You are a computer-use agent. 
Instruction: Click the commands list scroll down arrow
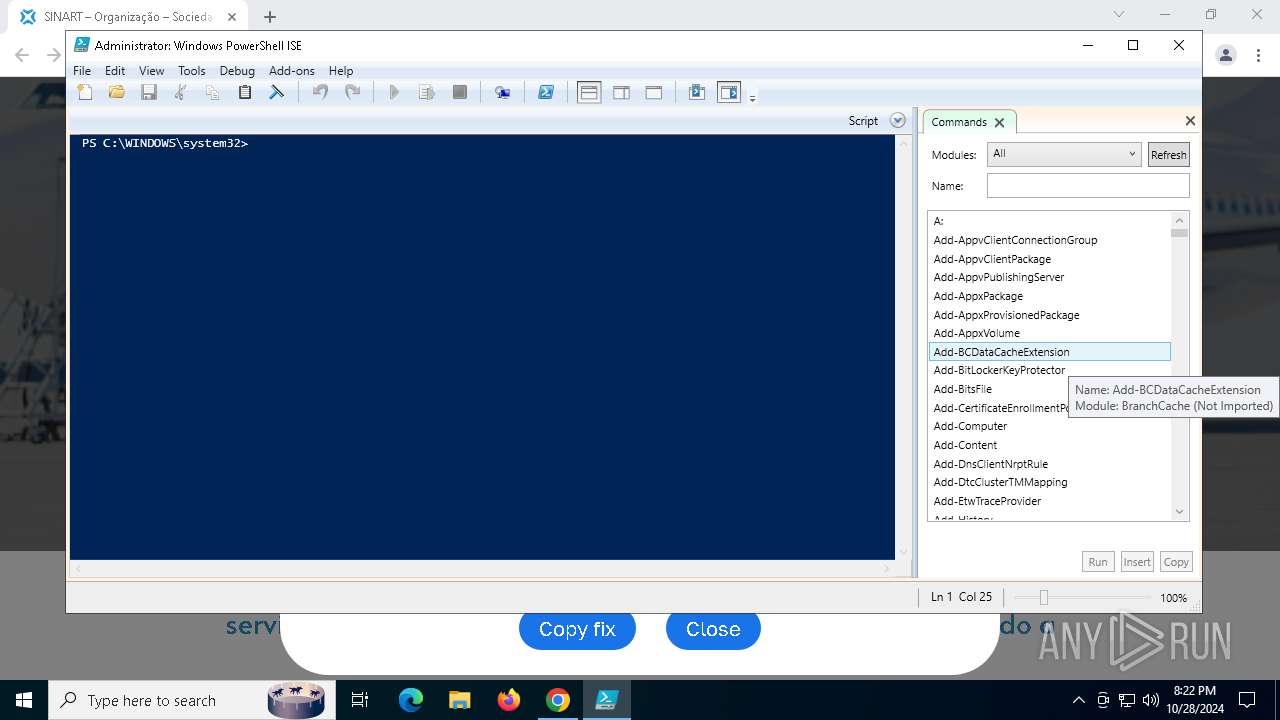pos(1180,512)
